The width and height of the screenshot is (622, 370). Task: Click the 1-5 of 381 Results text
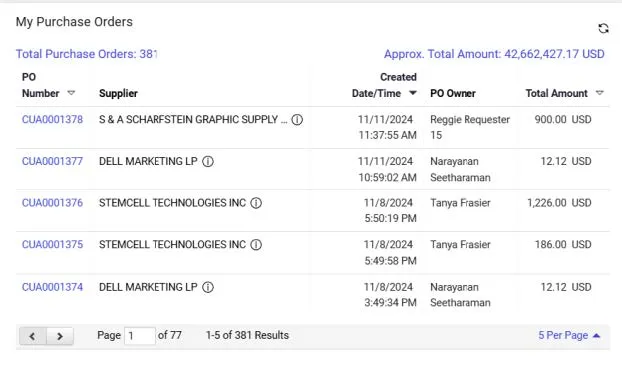pyautogui.click(x=247, y=335)
